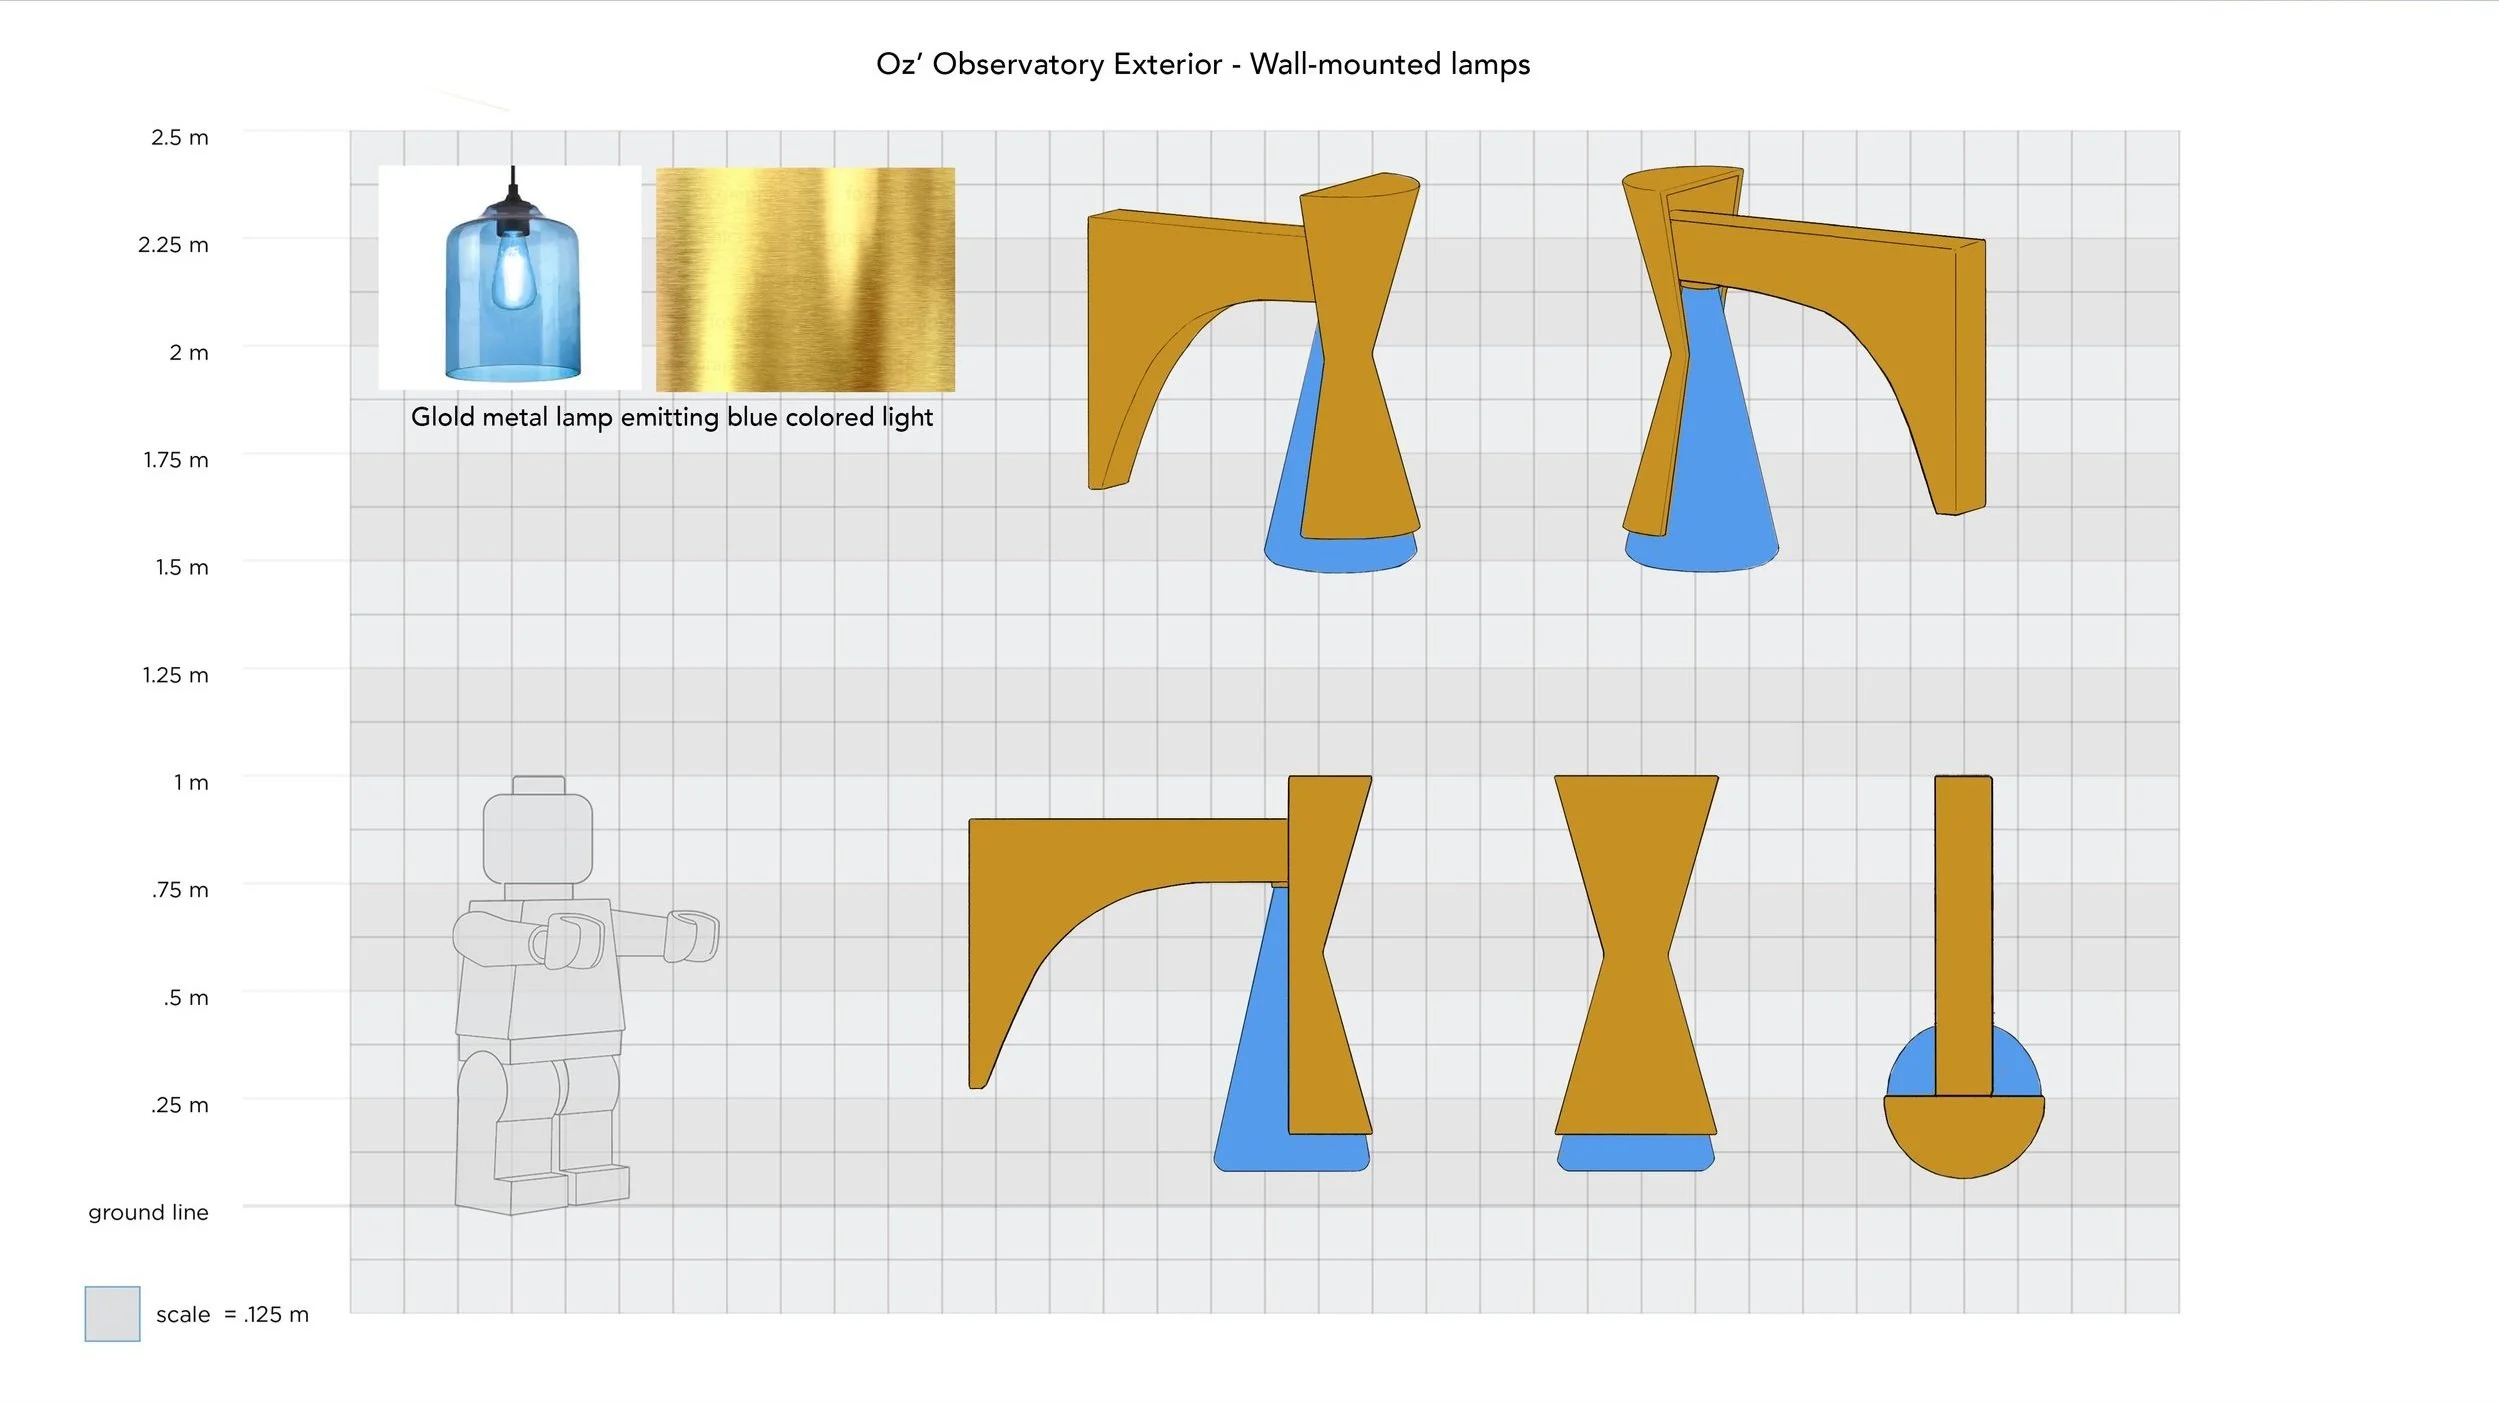Viewport: 2499px width, 1404px height.
Task: Click the blue glass pendant lamp photo
Action: [510, 278]
